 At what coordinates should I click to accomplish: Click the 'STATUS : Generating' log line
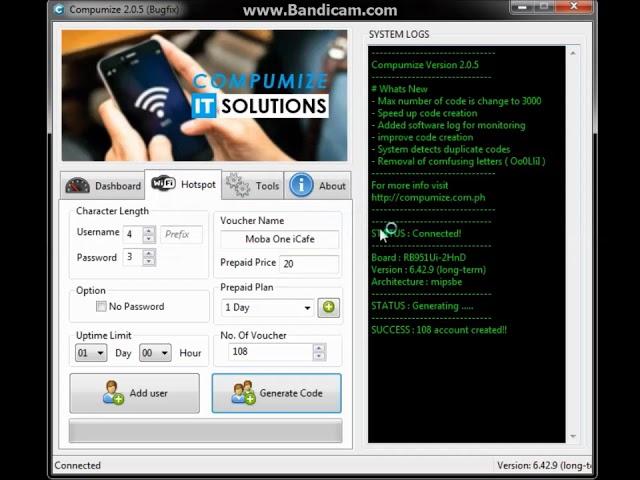point(422,306)
